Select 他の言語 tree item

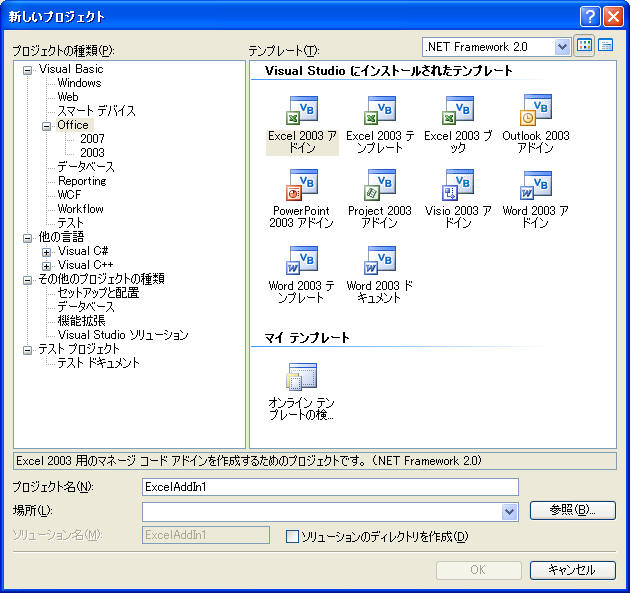pos(61,237)
